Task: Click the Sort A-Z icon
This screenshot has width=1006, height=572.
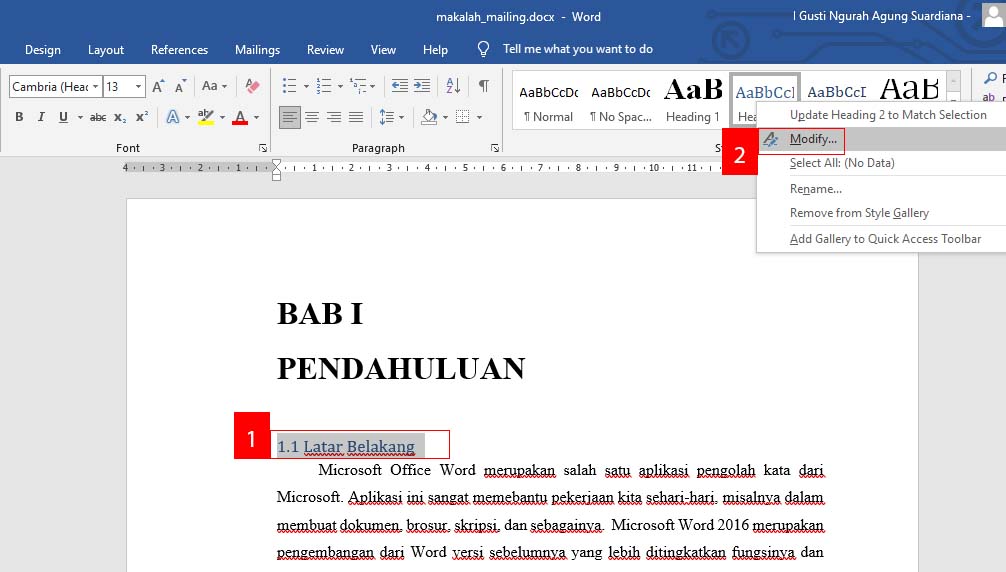Action: point(453,85)
